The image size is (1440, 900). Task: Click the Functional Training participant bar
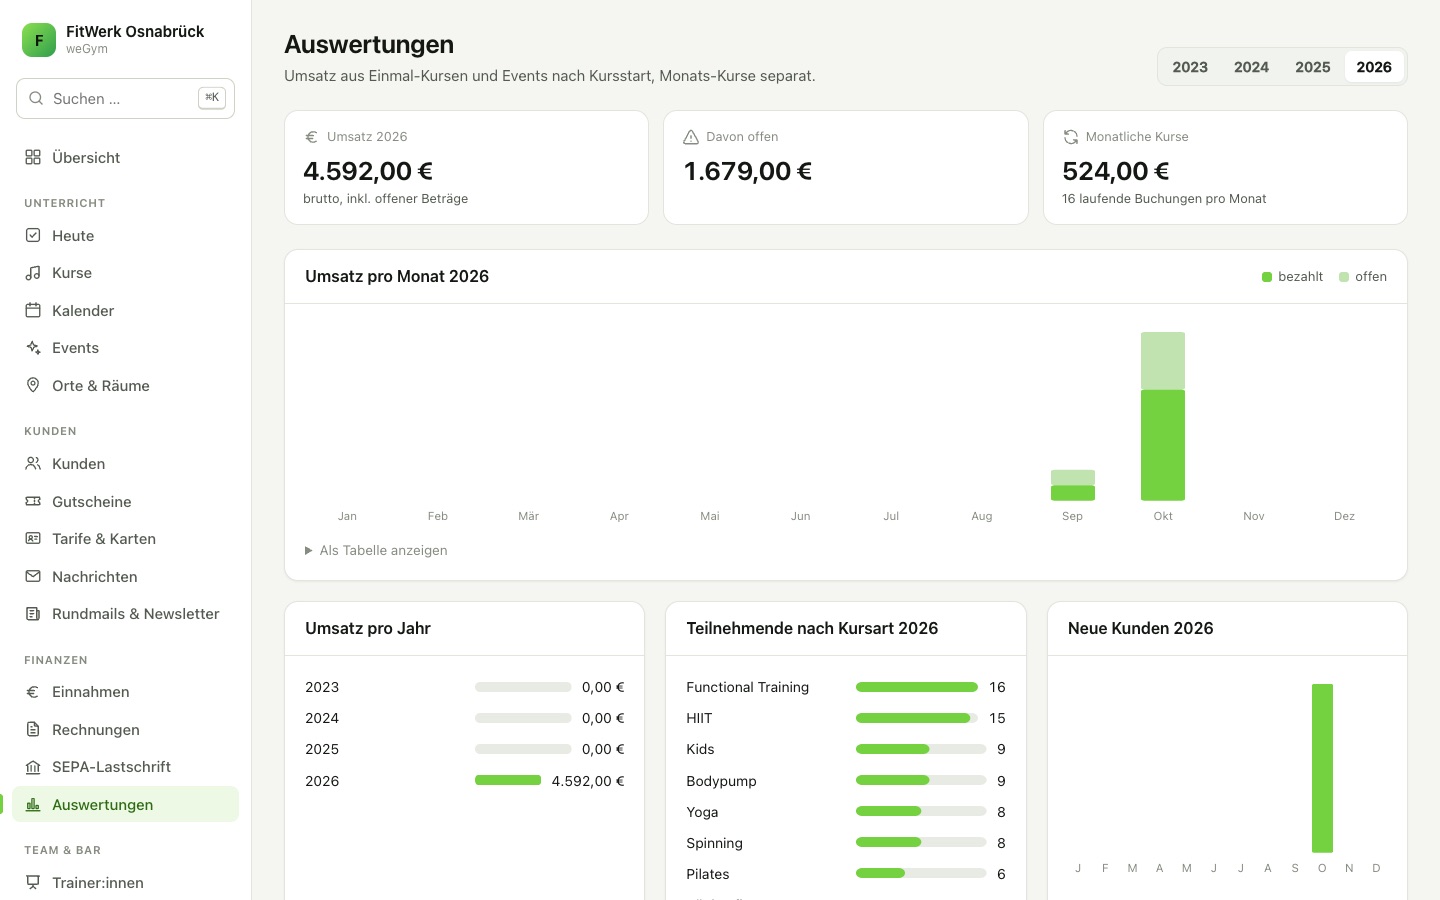(917, 687)
